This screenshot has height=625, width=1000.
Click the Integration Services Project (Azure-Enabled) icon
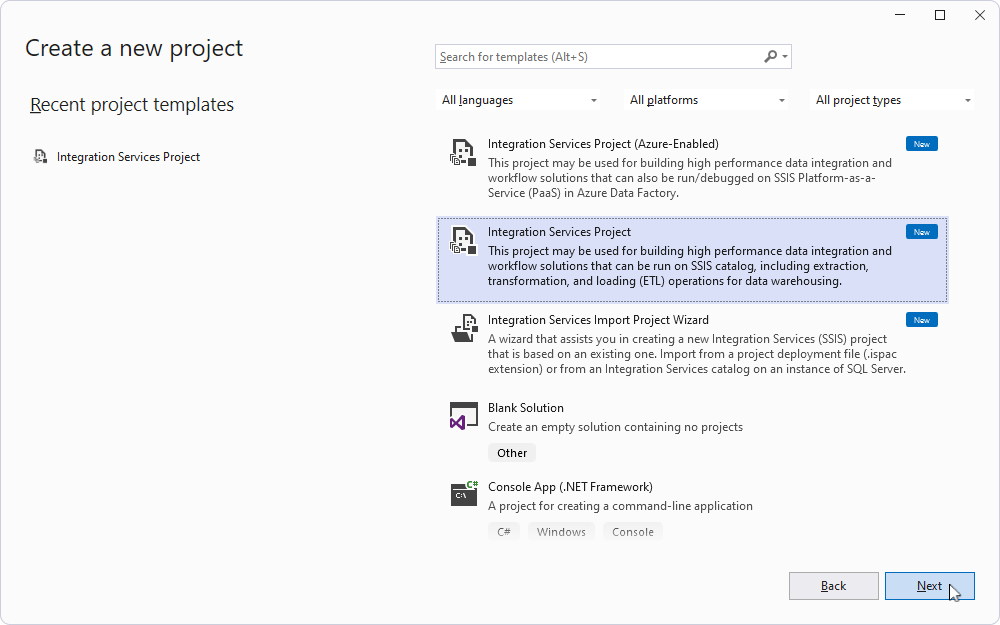pyautogui.click(x=463, y=153)
